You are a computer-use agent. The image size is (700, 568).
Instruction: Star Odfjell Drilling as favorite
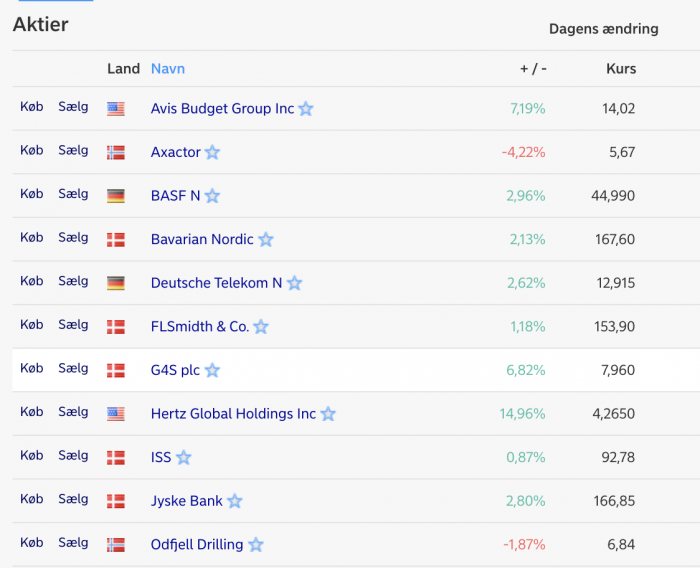tap(256, 545)
